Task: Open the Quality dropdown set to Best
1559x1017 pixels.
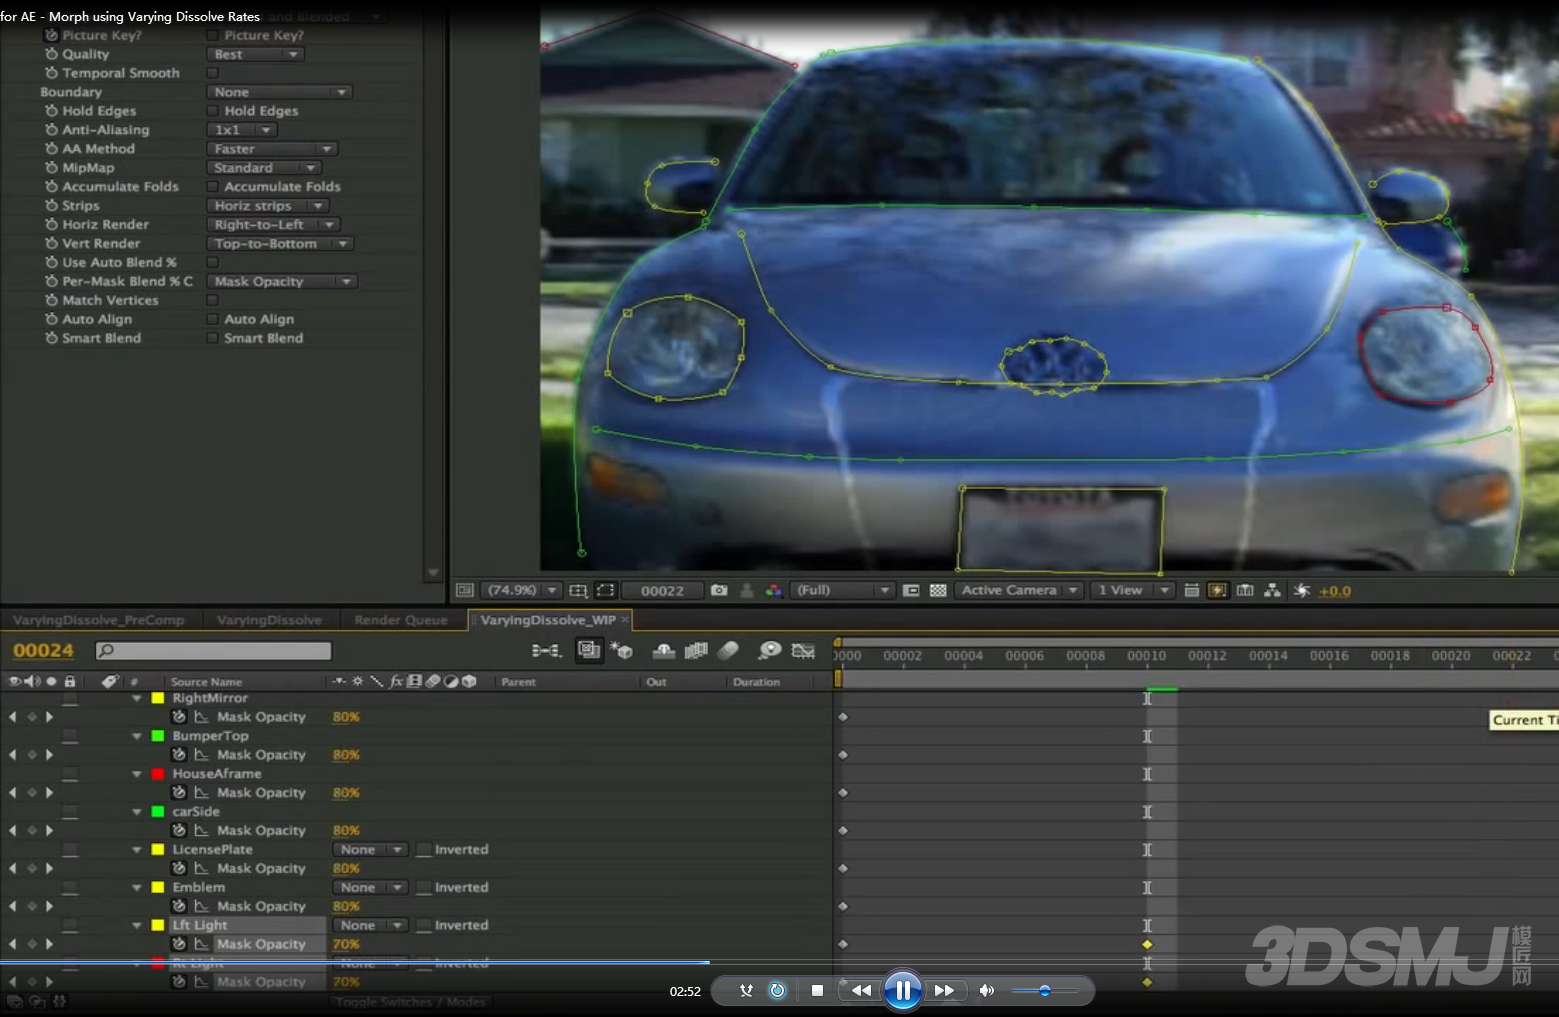Action: [255, 54]
